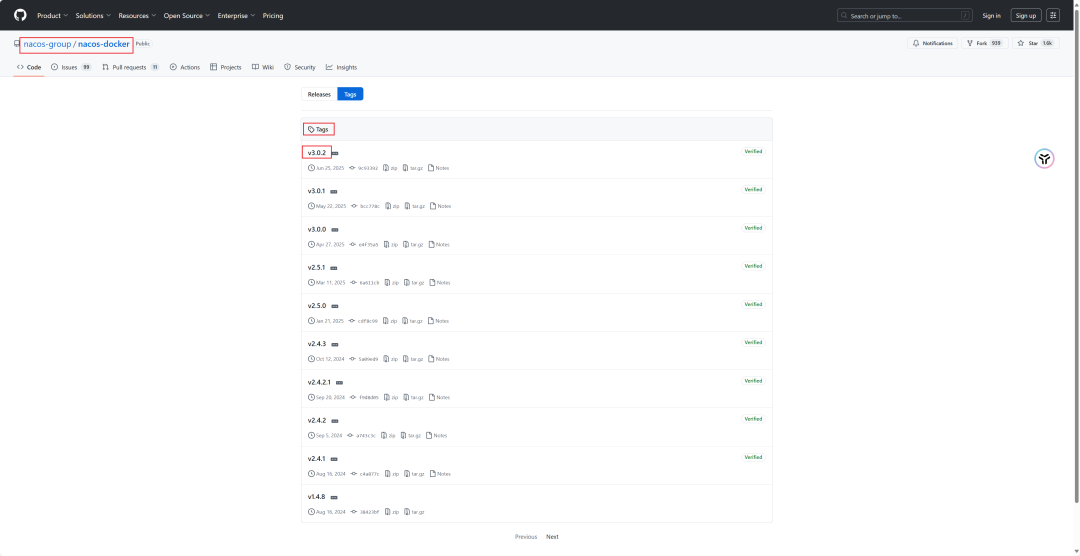The height and width of the screenshot is (556, 1080).
Task: Switch to the Releases view
Action: pyautogui.click(x=319, y=94)
